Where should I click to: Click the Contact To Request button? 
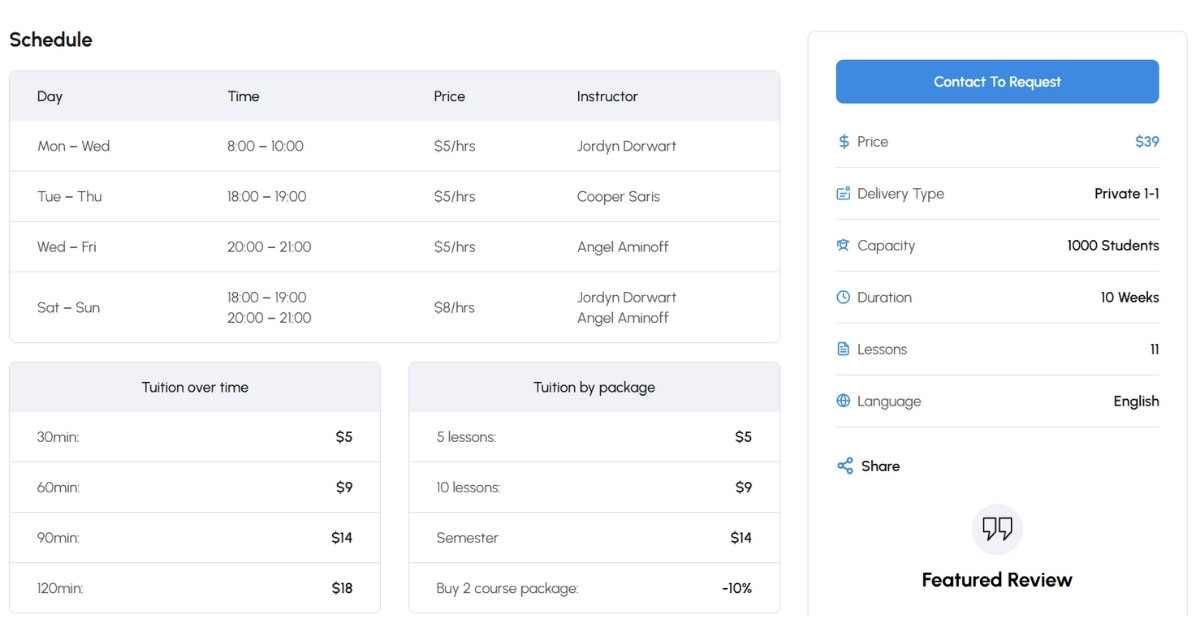click(996, 81)
